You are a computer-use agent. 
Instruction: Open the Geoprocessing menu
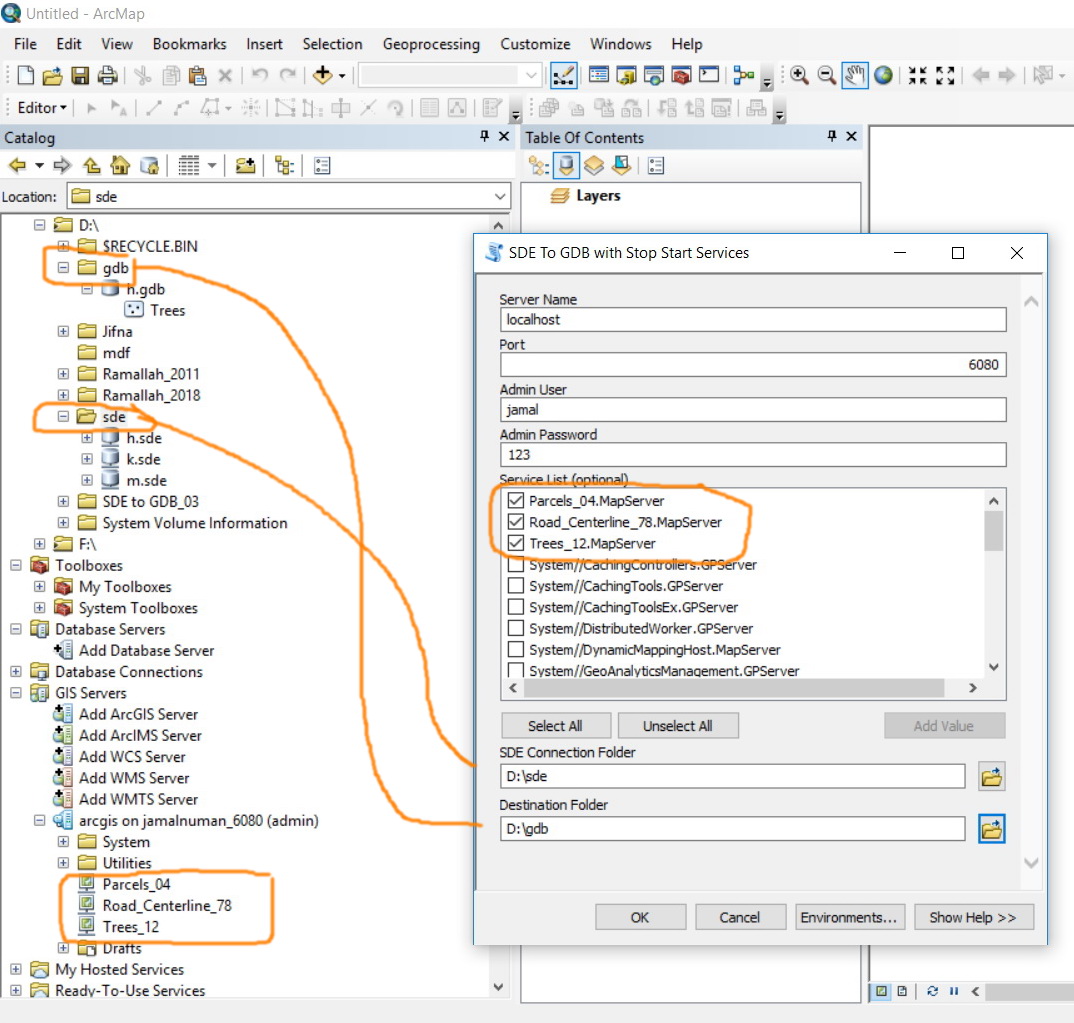[432, 44]
